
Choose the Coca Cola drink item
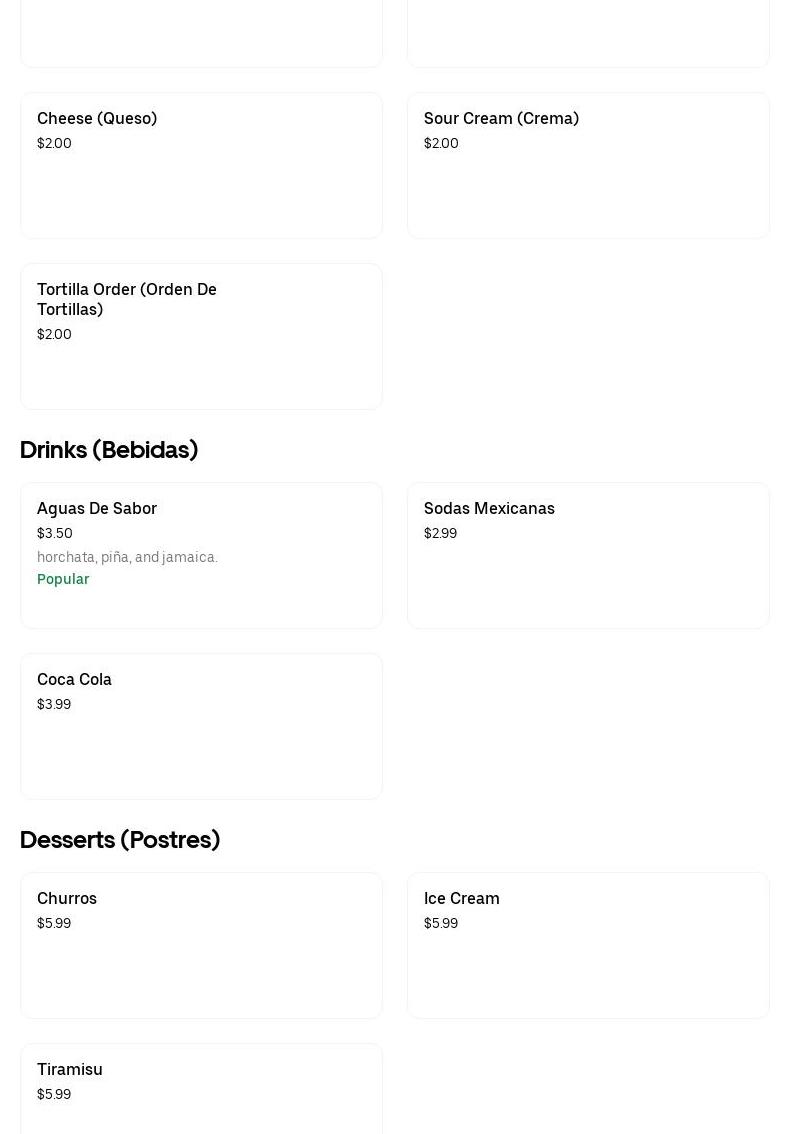pyautogui.click(x=201, y=727)
